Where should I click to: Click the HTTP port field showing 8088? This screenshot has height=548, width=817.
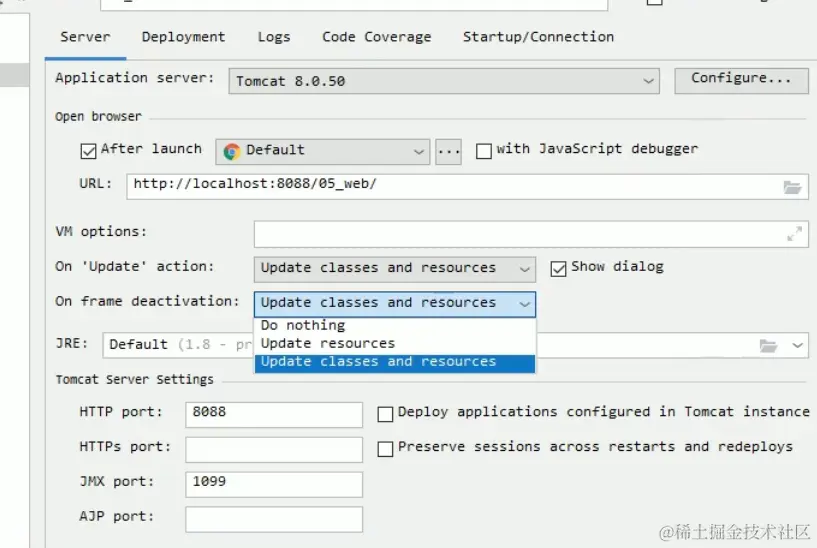pyautogui.click(x=274, y=415)
